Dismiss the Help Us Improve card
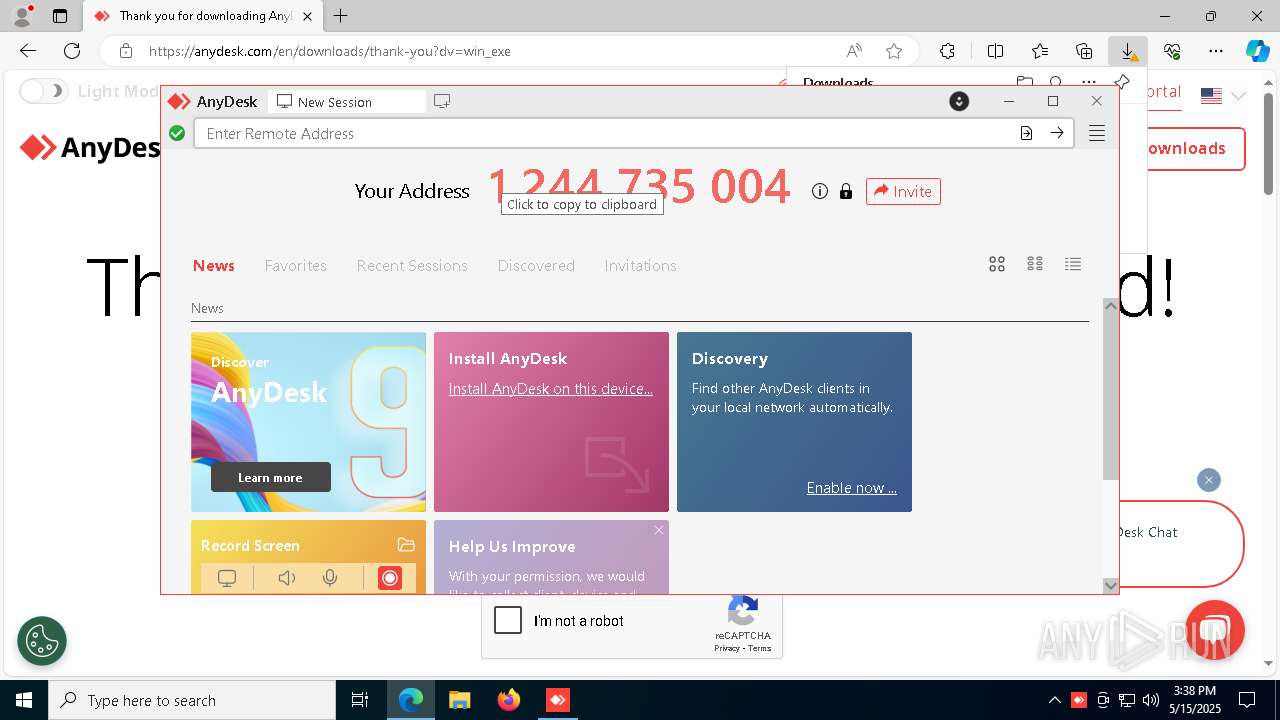Viewport: 1280px width, 720px height. point(659,530)
